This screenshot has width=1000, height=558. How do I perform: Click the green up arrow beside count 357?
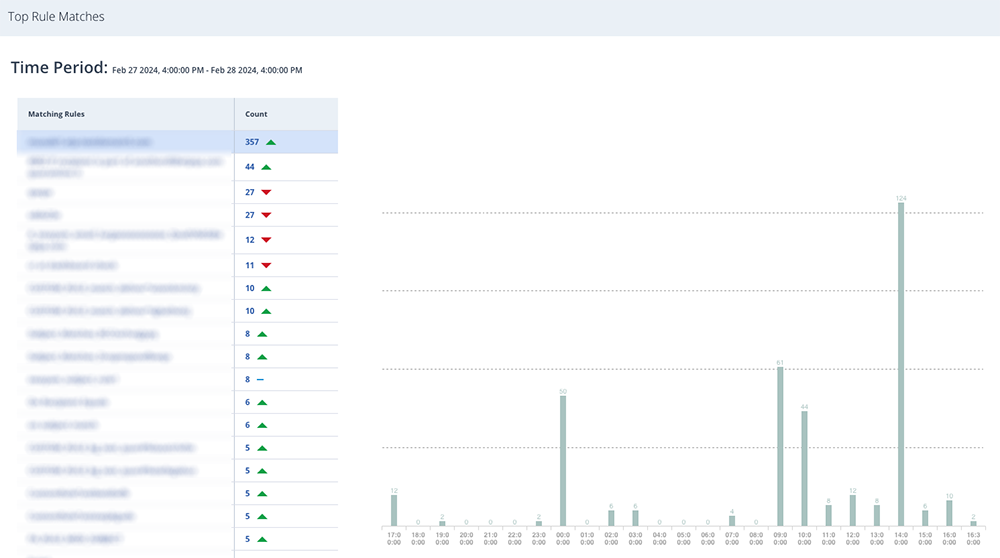271,142
